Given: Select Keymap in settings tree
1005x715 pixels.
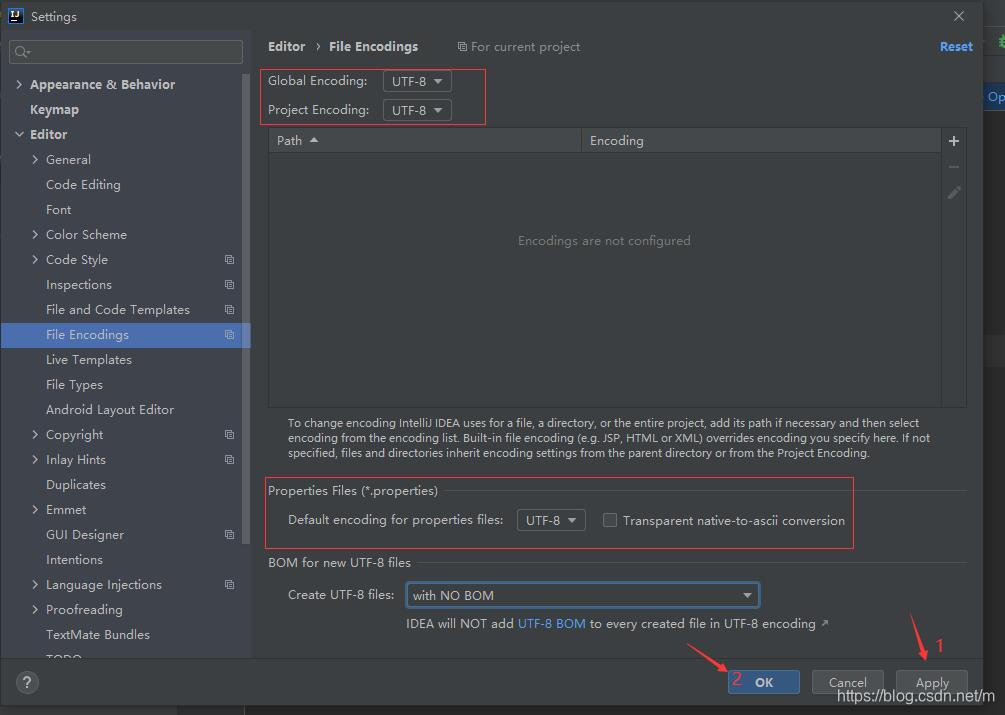Looking at the screenshot, I should [x=54, y=110].
